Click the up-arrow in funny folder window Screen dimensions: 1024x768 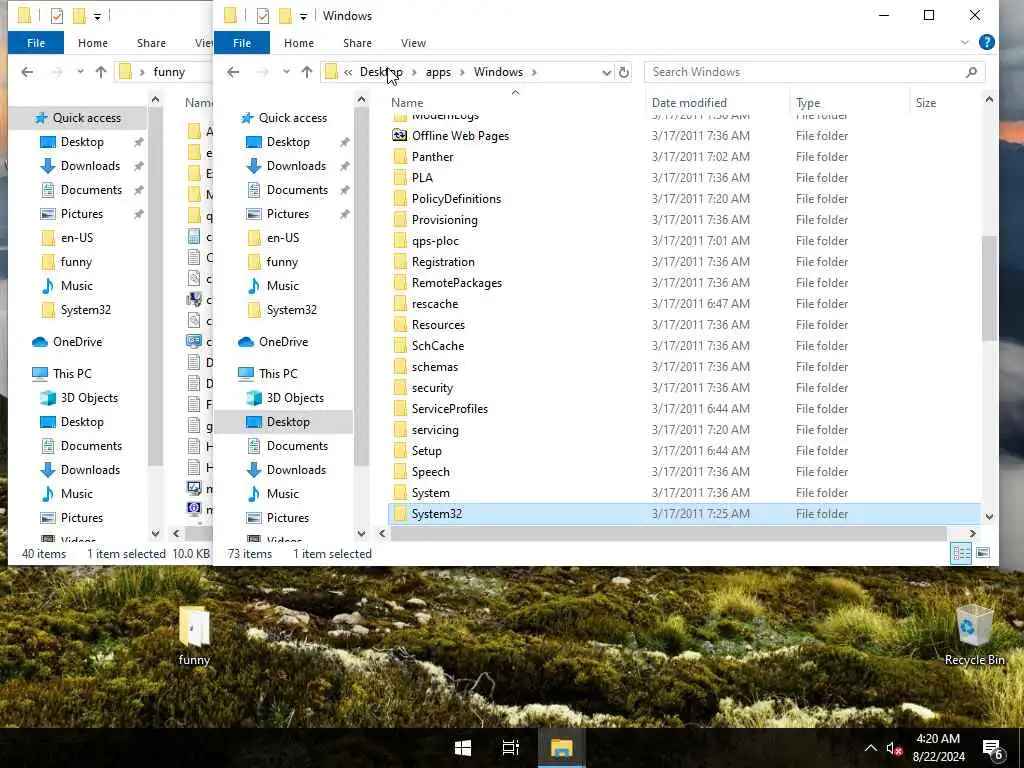point(101,72)
